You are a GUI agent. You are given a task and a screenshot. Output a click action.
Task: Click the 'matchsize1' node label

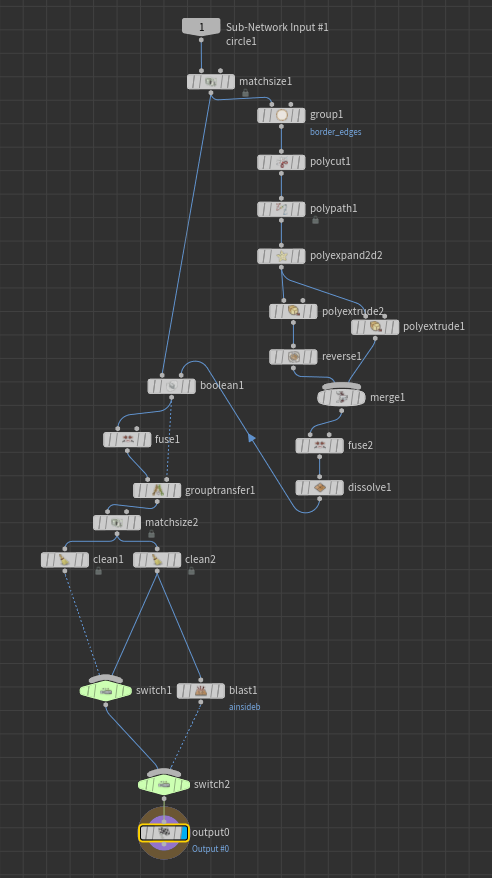266,81
